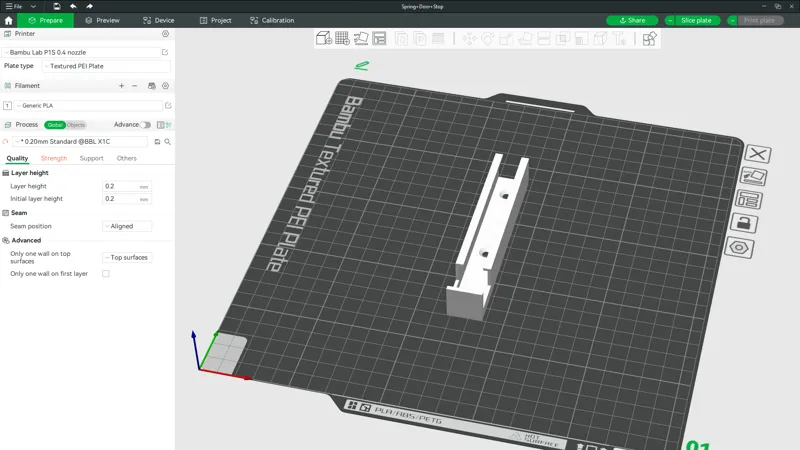
Task: Click the Rotate tool in viewport toolbar
Action: (488, 39)
